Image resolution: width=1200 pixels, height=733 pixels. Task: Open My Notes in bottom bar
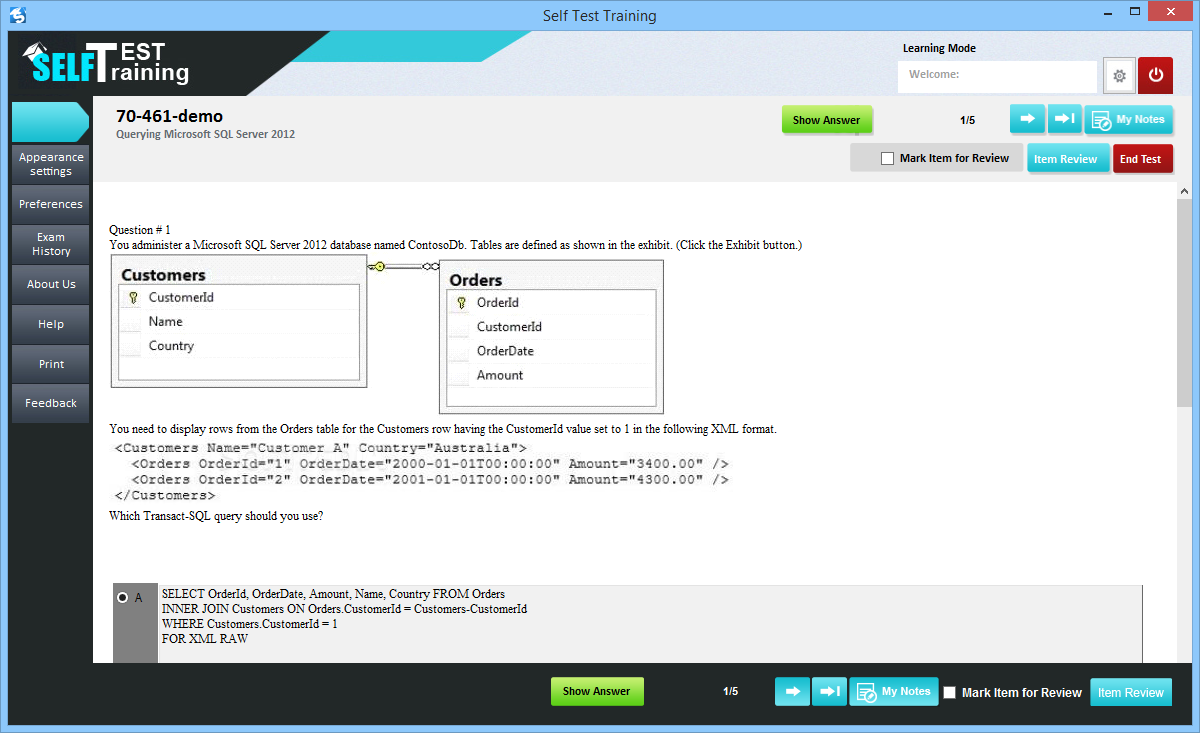click(x=894, y=692)
